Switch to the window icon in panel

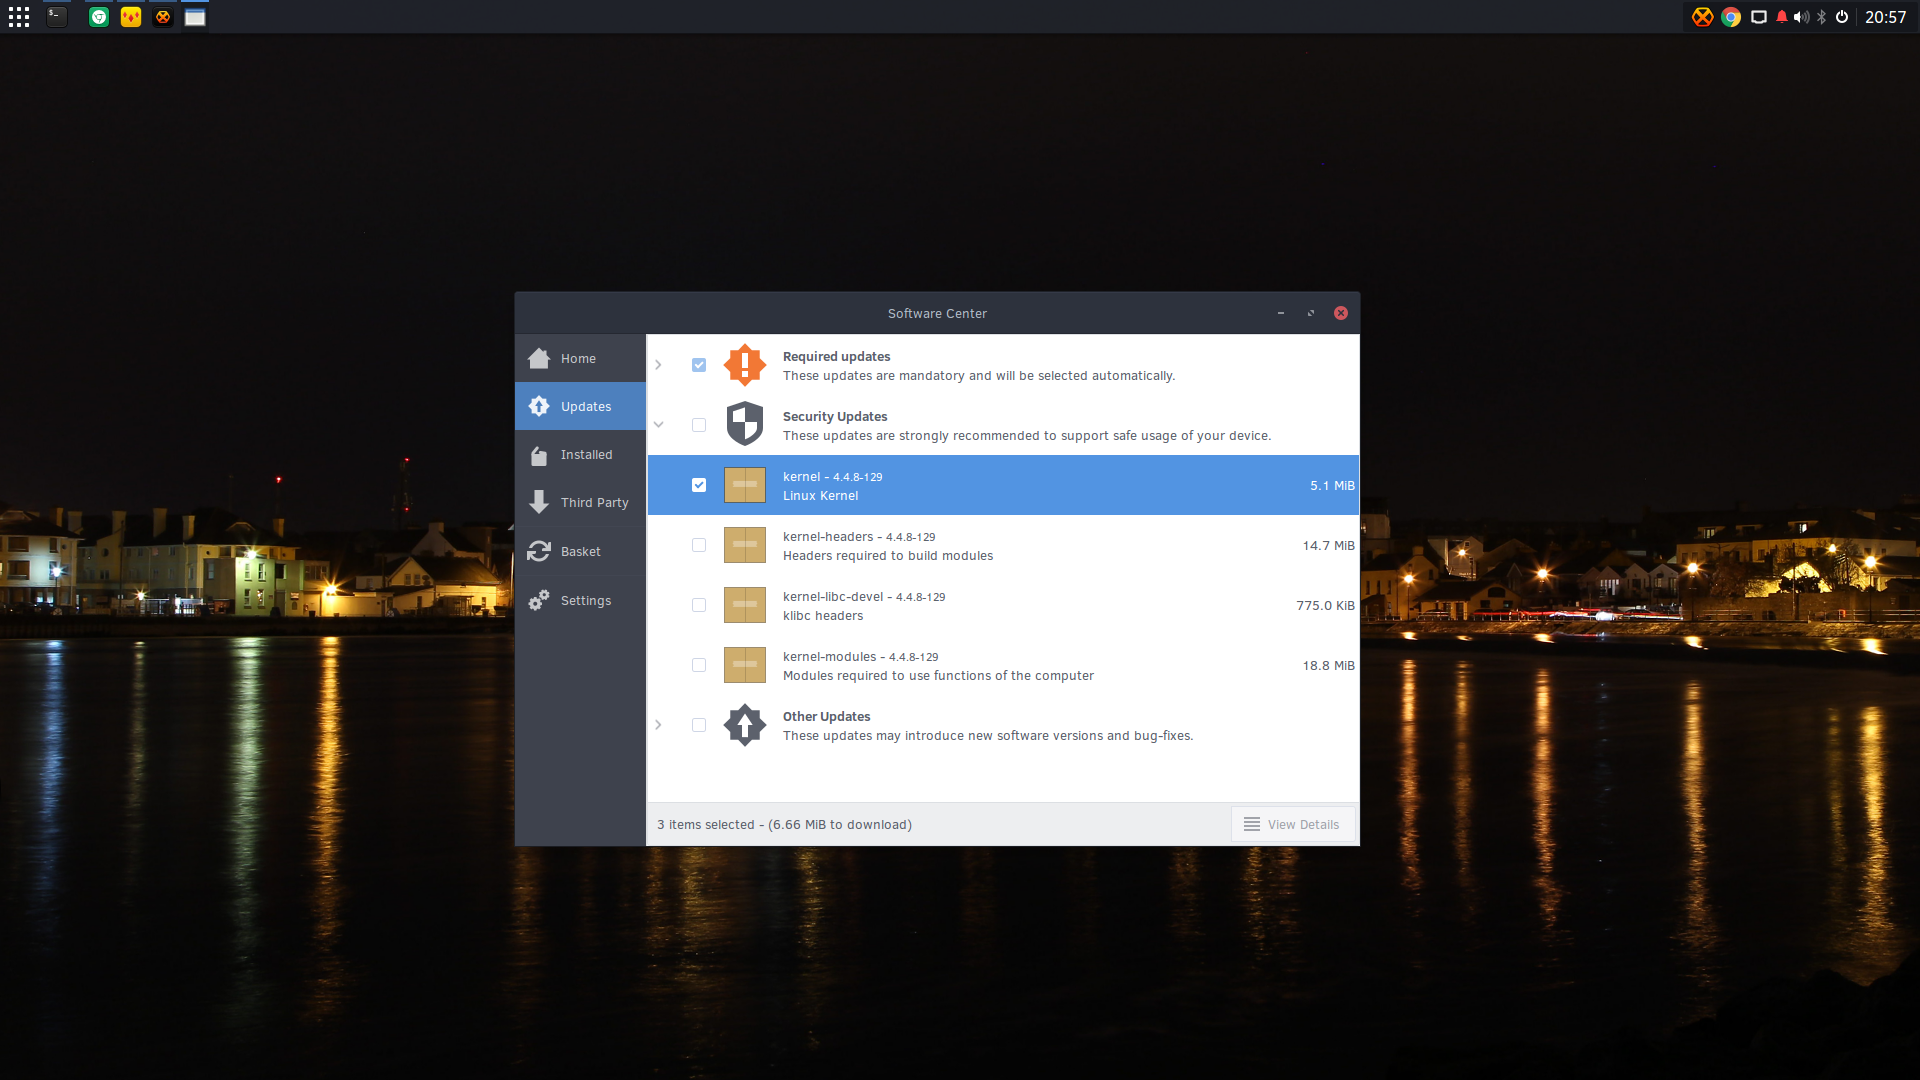coord(195,17)
